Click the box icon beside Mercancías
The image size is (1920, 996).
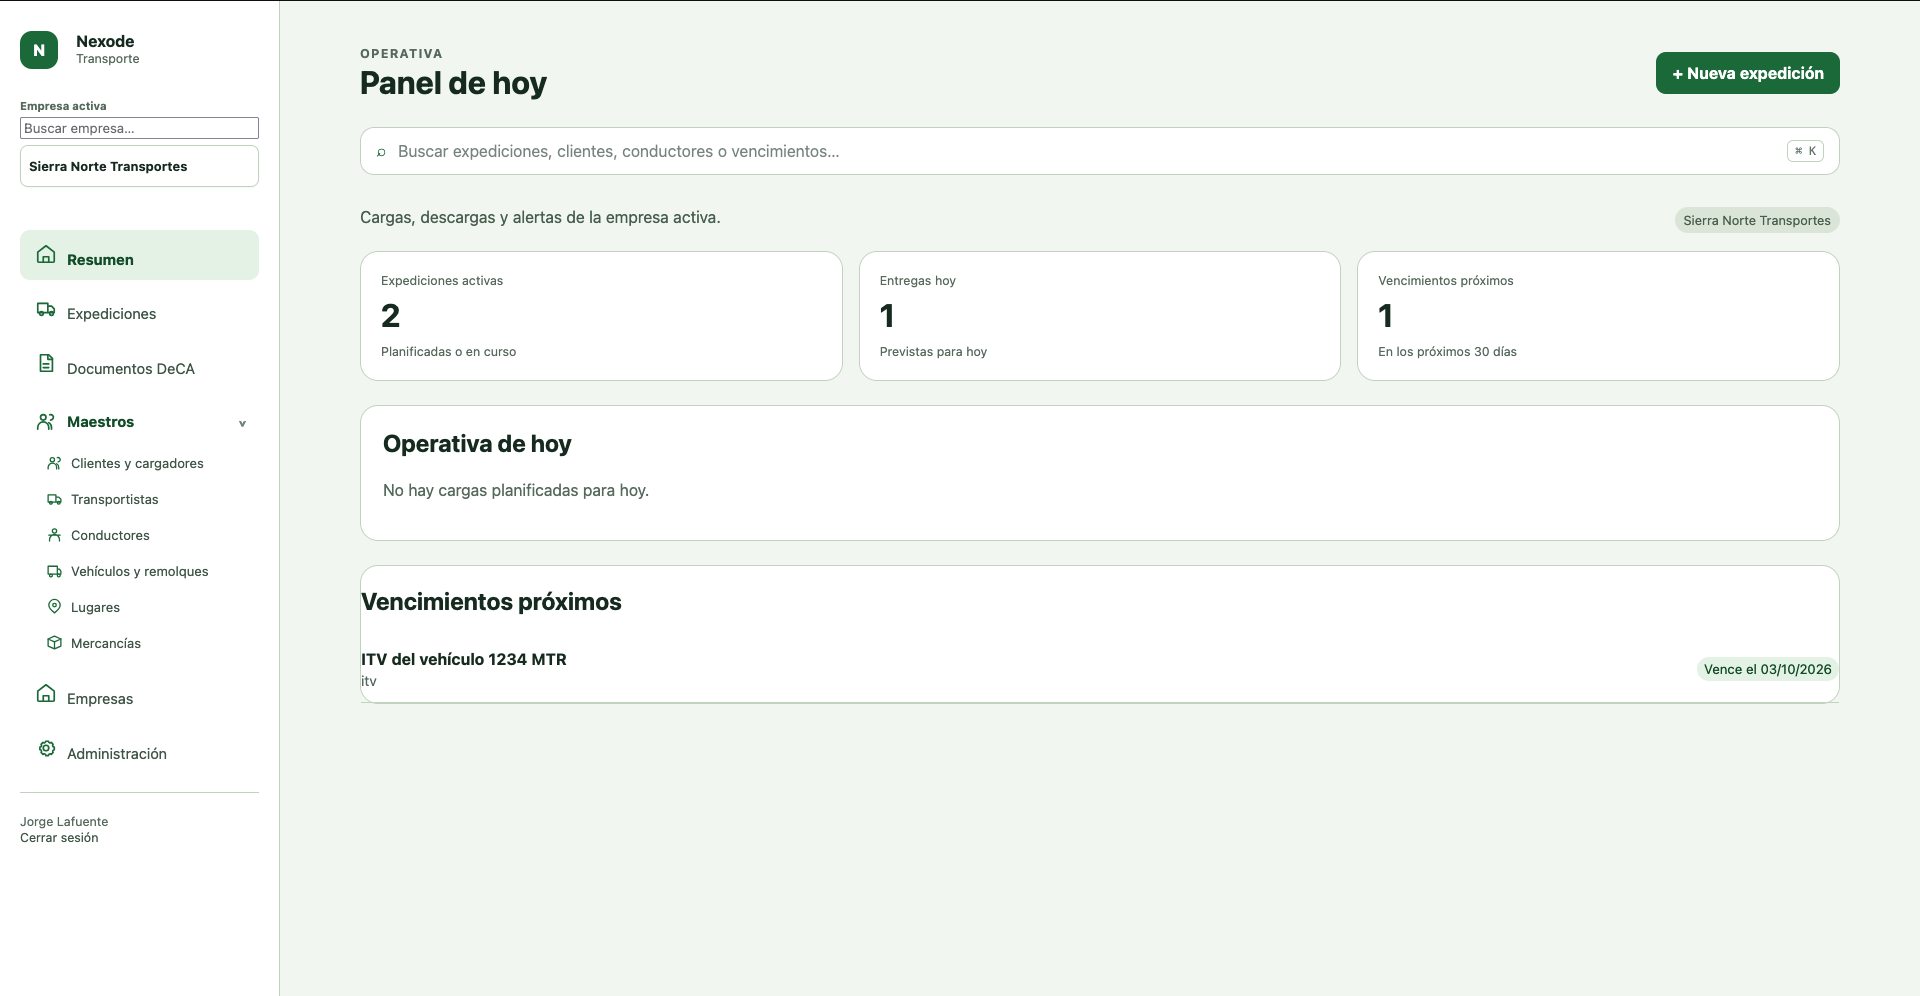55,643
